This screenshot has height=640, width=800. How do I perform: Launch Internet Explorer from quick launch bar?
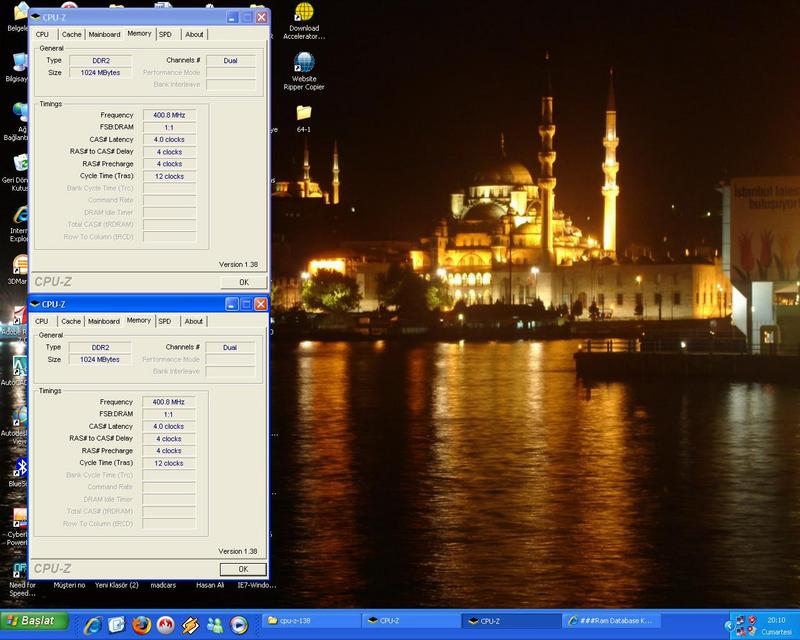point(93,625)
